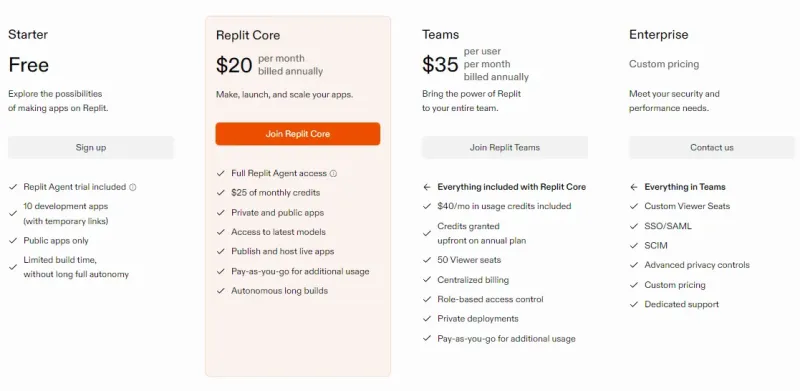
Task: Click the Replit Core plan heading
Action: pos(248,35)
